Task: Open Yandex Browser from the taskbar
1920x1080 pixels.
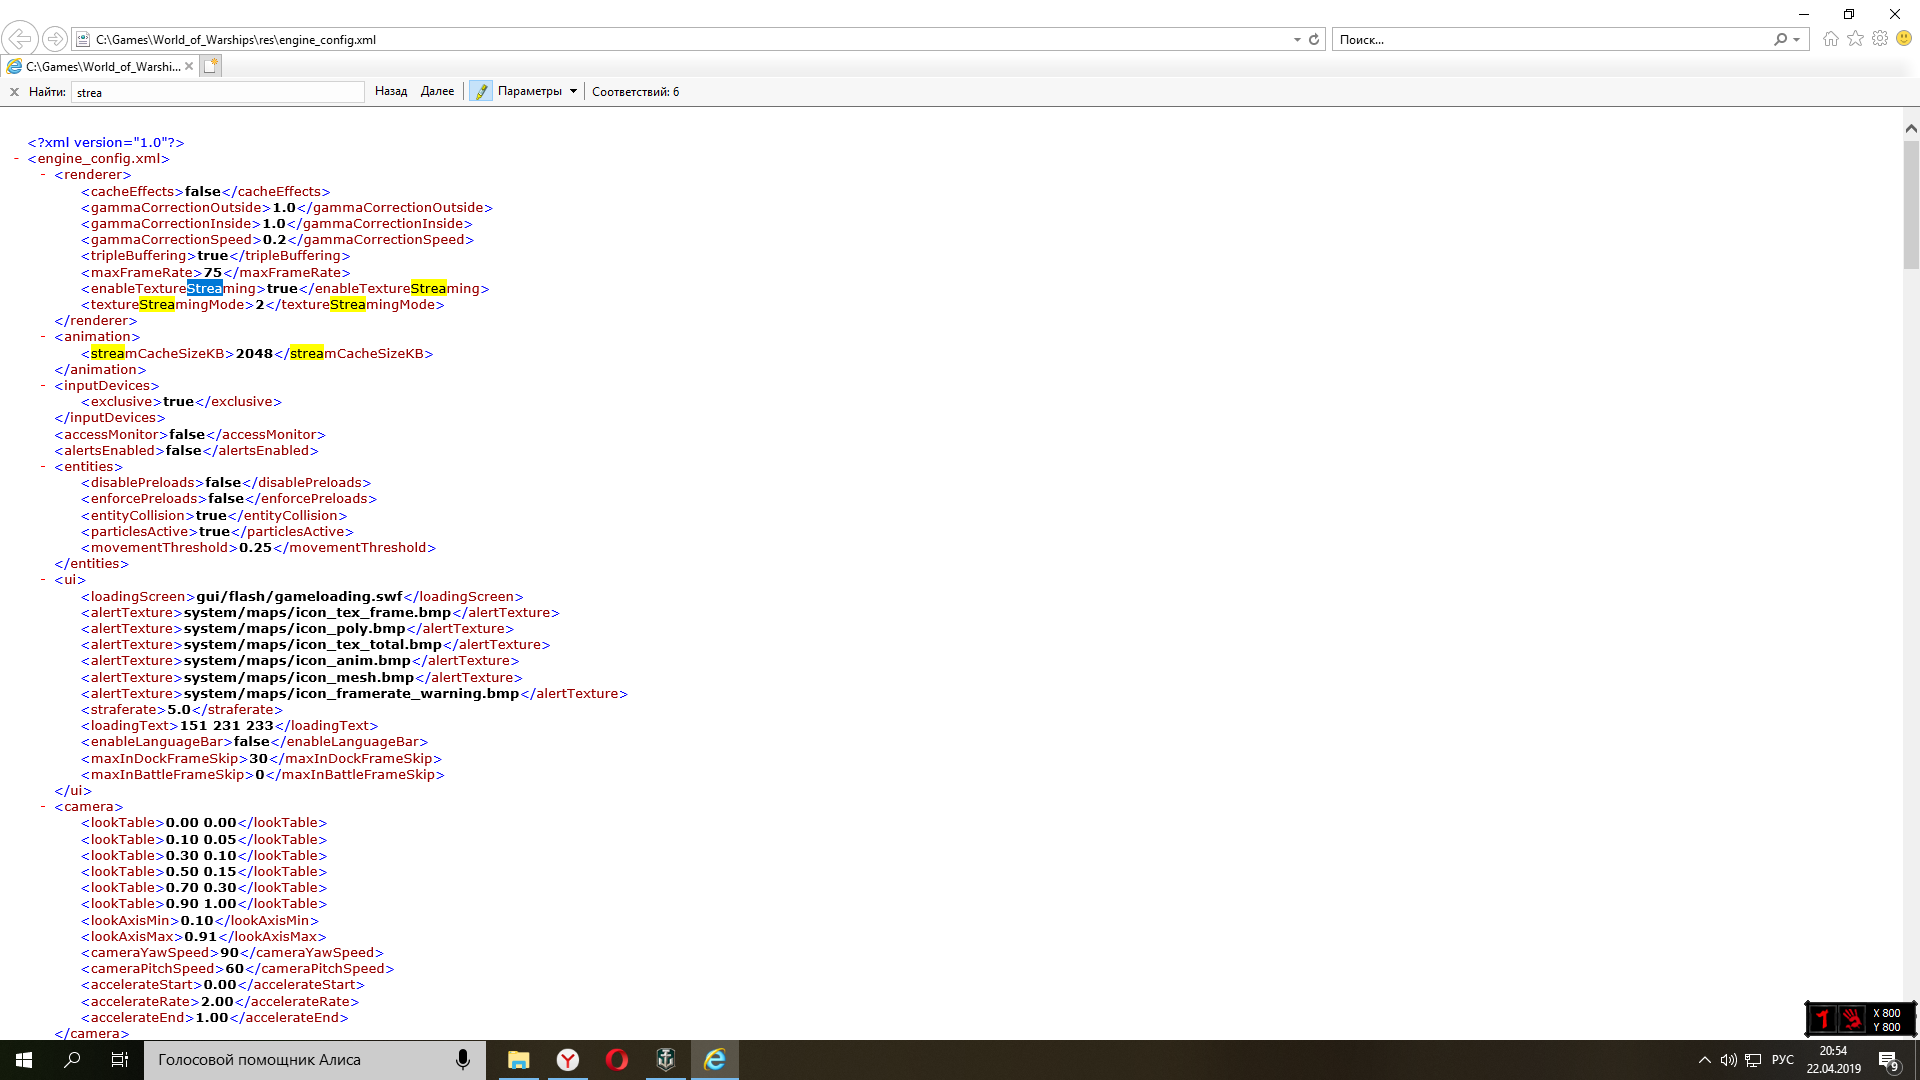Action: [x=568, y=1060]
